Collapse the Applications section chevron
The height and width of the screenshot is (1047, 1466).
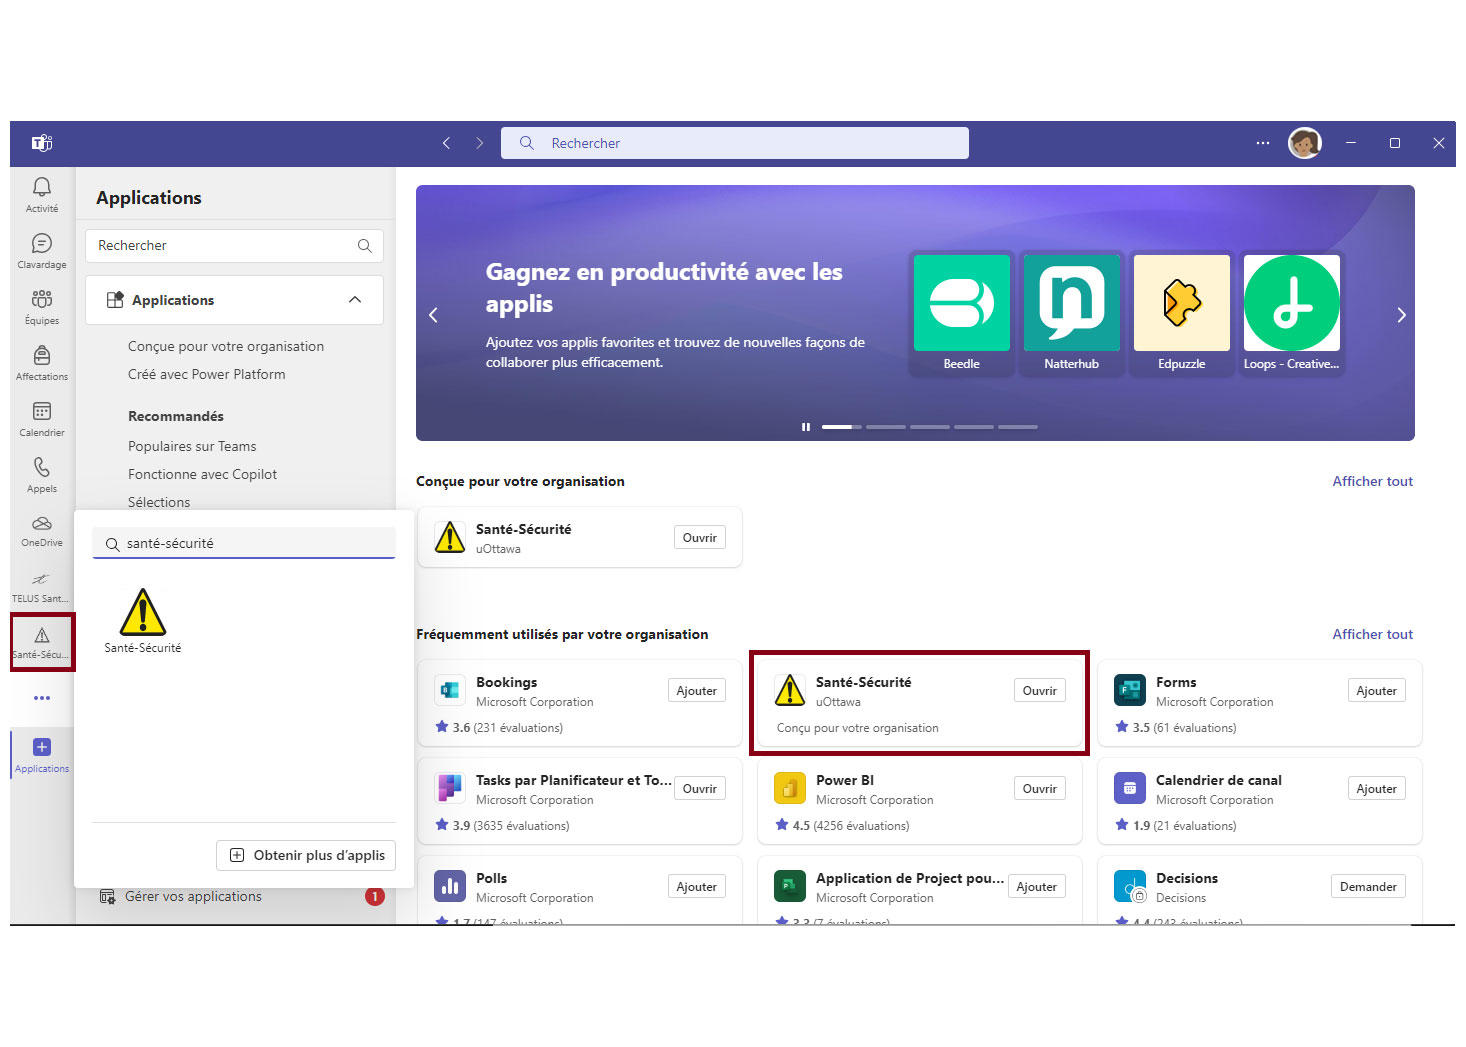[x=355, y=300]
